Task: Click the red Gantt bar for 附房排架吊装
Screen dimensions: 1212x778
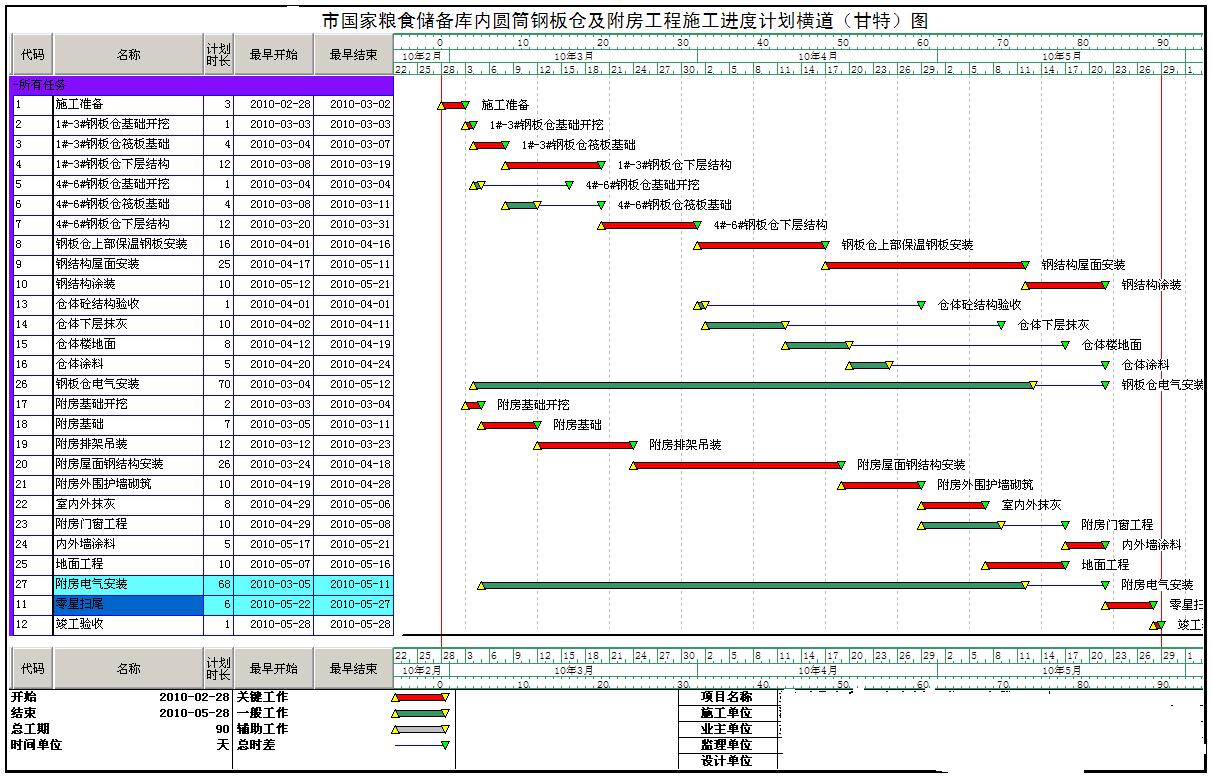Action: pos(585,445)
